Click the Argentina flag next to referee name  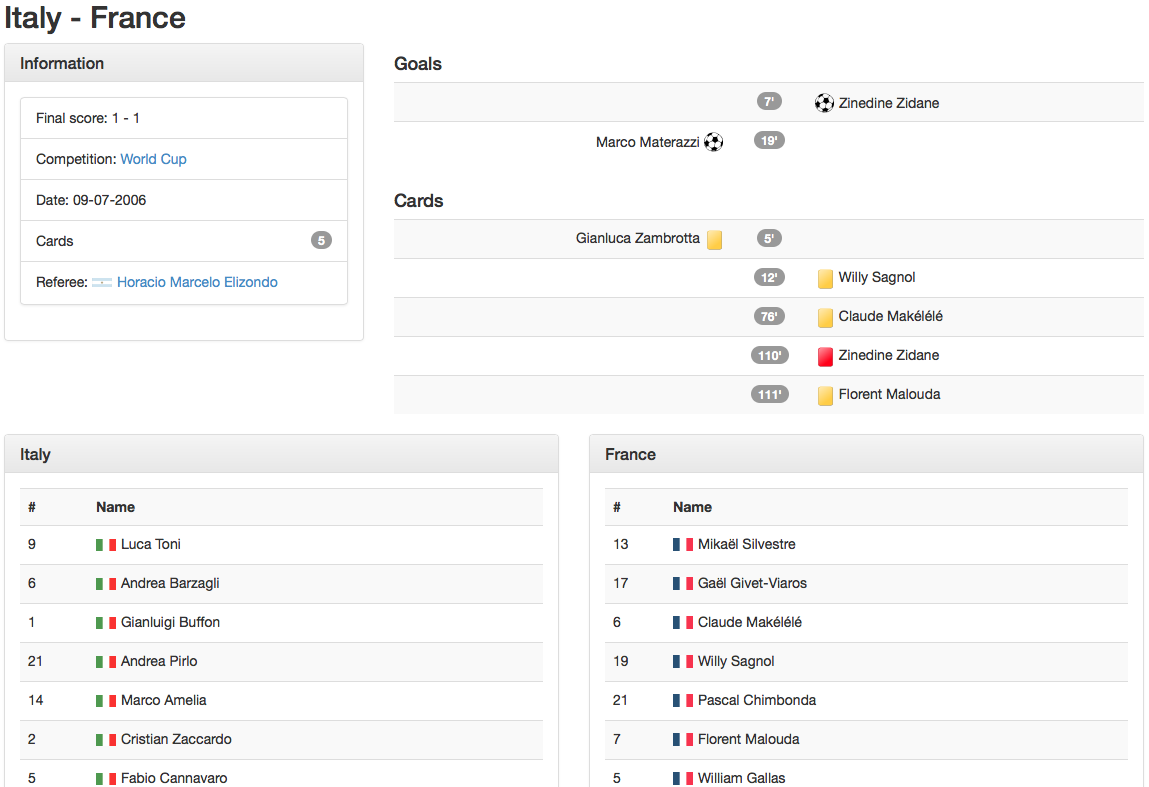click(102, 283)
